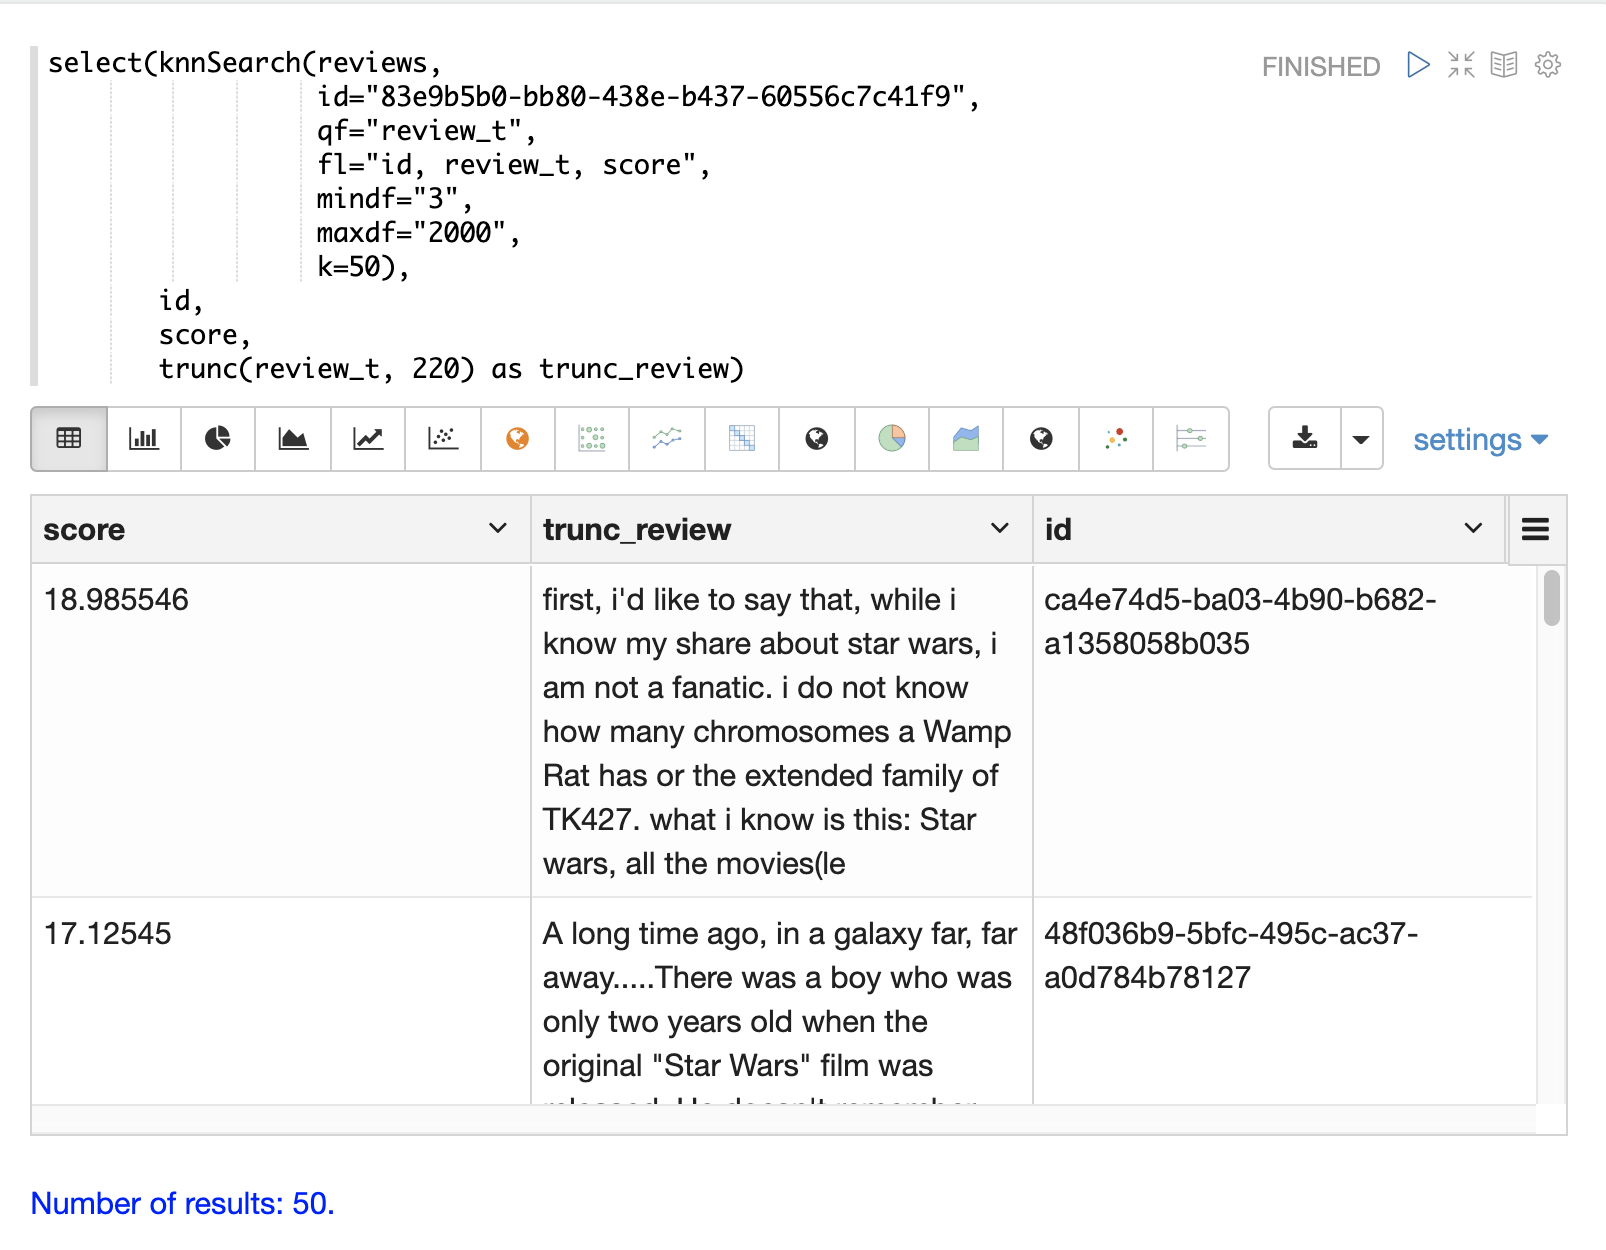
Task: Click the table's vertical scrollbar thumb
Action: tap(1552, 598)
